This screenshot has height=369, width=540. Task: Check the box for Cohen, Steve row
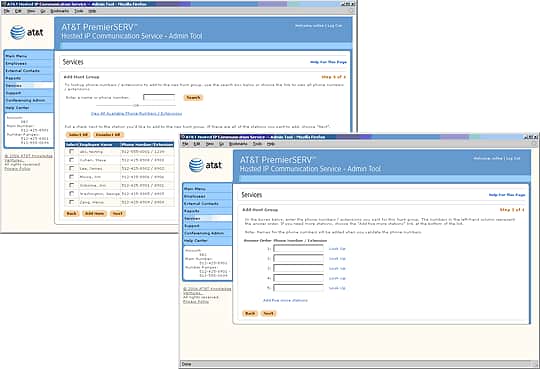coord(71,160)
